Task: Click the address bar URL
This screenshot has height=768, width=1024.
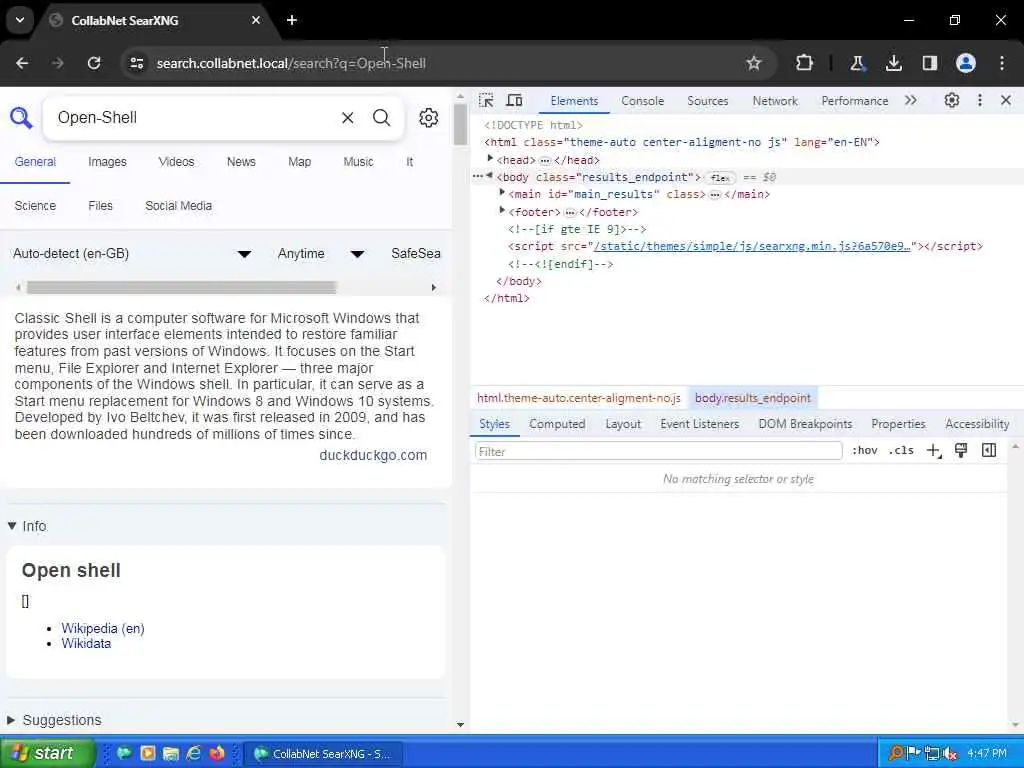Action: [x=291, y=63]
